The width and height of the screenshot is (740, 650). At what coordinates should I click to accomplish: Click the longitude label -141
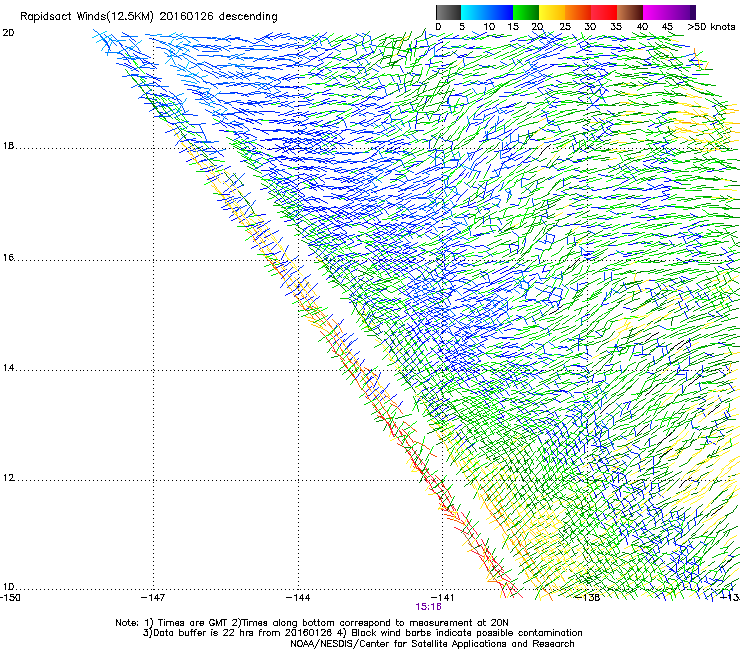pyautogui.click(x=442, y=598)
